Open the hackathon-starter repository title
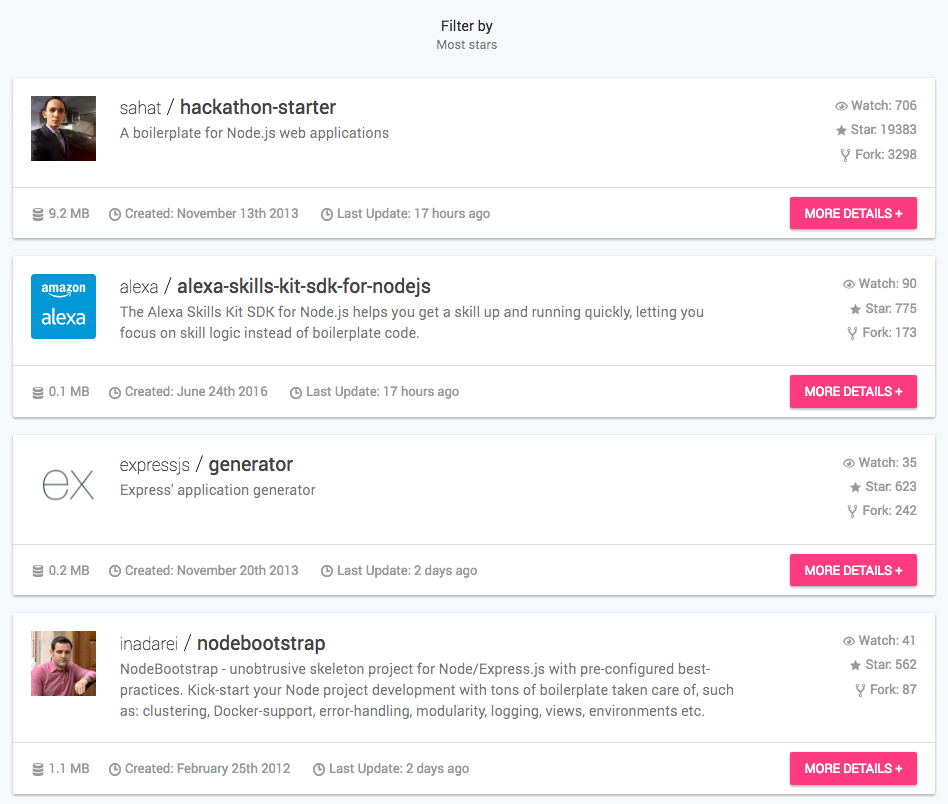This screenshot has height=804, width=948. (x=258, y=107)
